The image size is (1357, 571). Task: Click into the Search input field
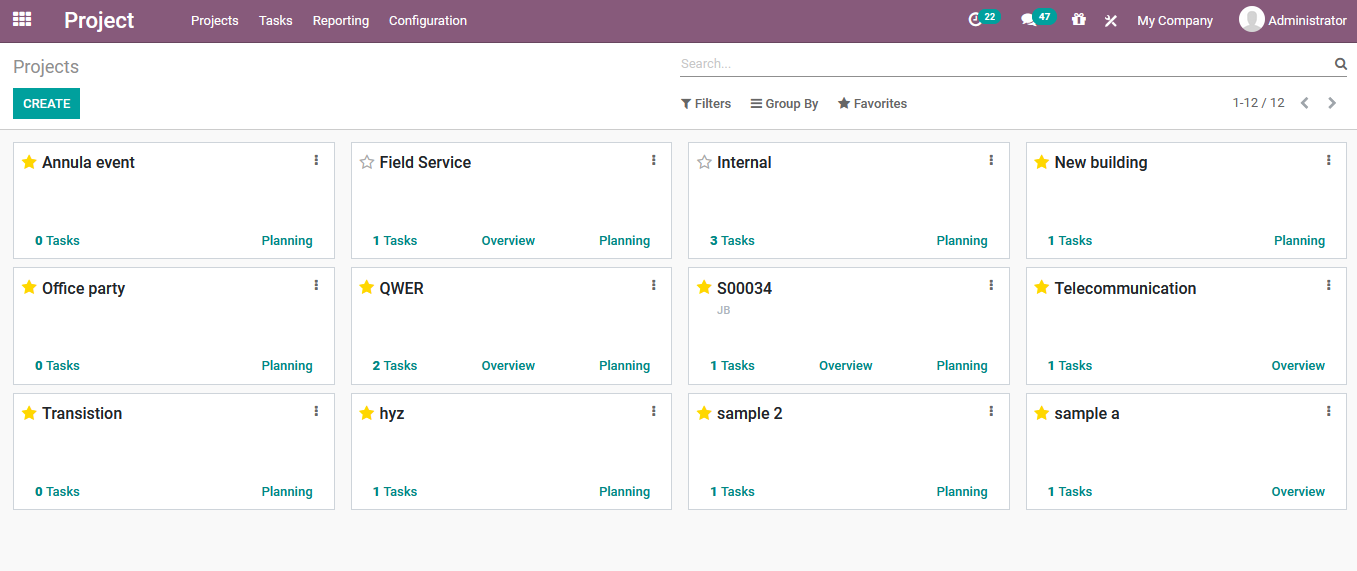1000,64
